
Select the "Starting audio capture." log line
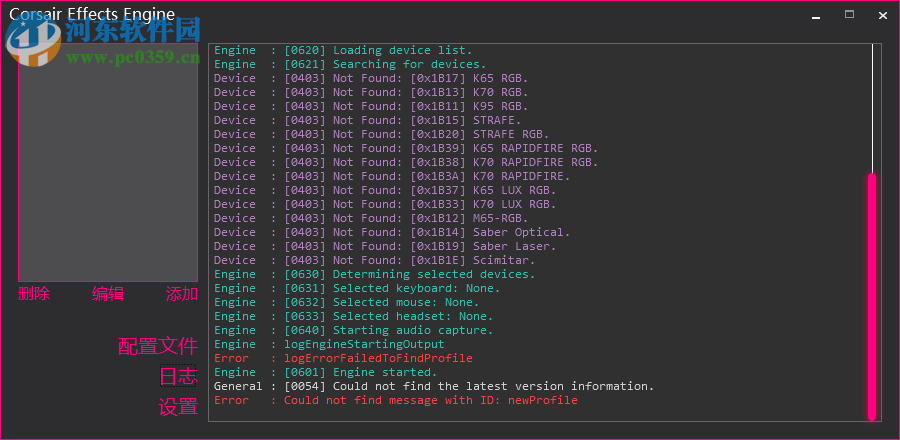tap(412, 330)
